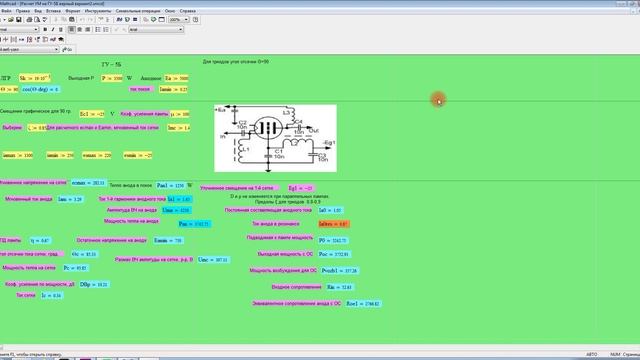
Task: Insert a component with the green icon
Action: [154, 20]
